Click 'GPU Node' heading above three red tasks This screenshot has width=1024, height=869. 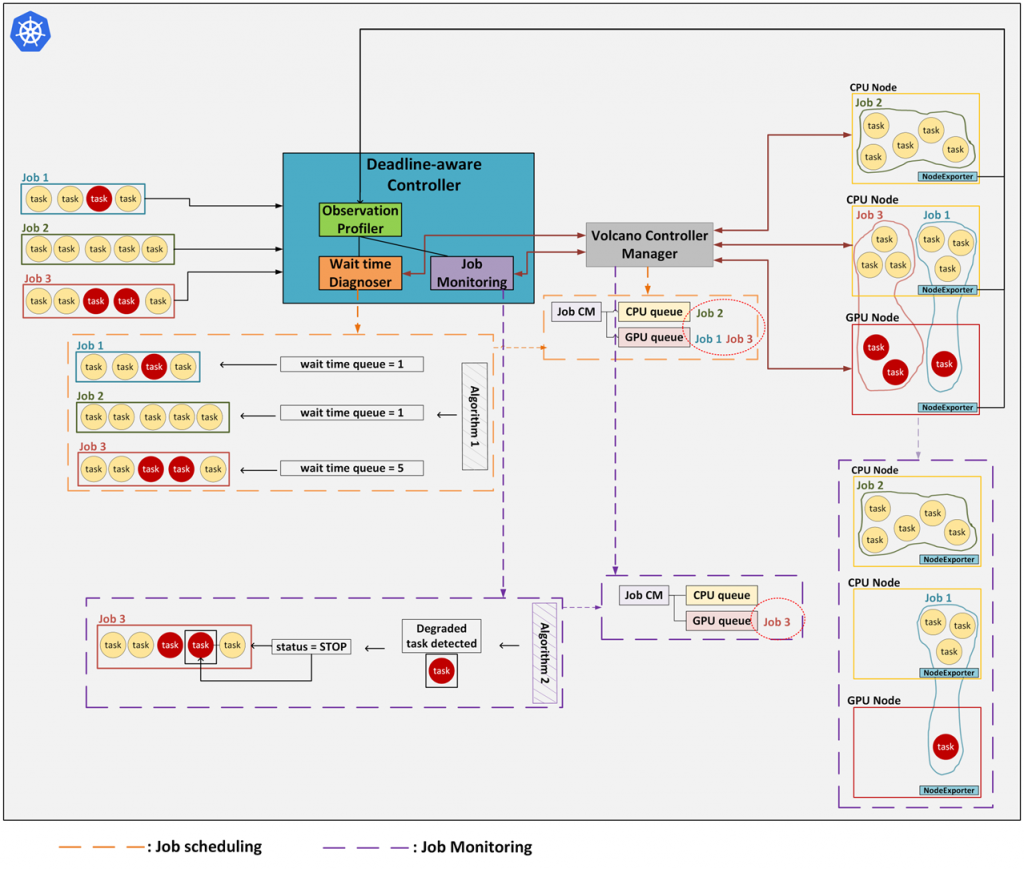click(872, 317)
